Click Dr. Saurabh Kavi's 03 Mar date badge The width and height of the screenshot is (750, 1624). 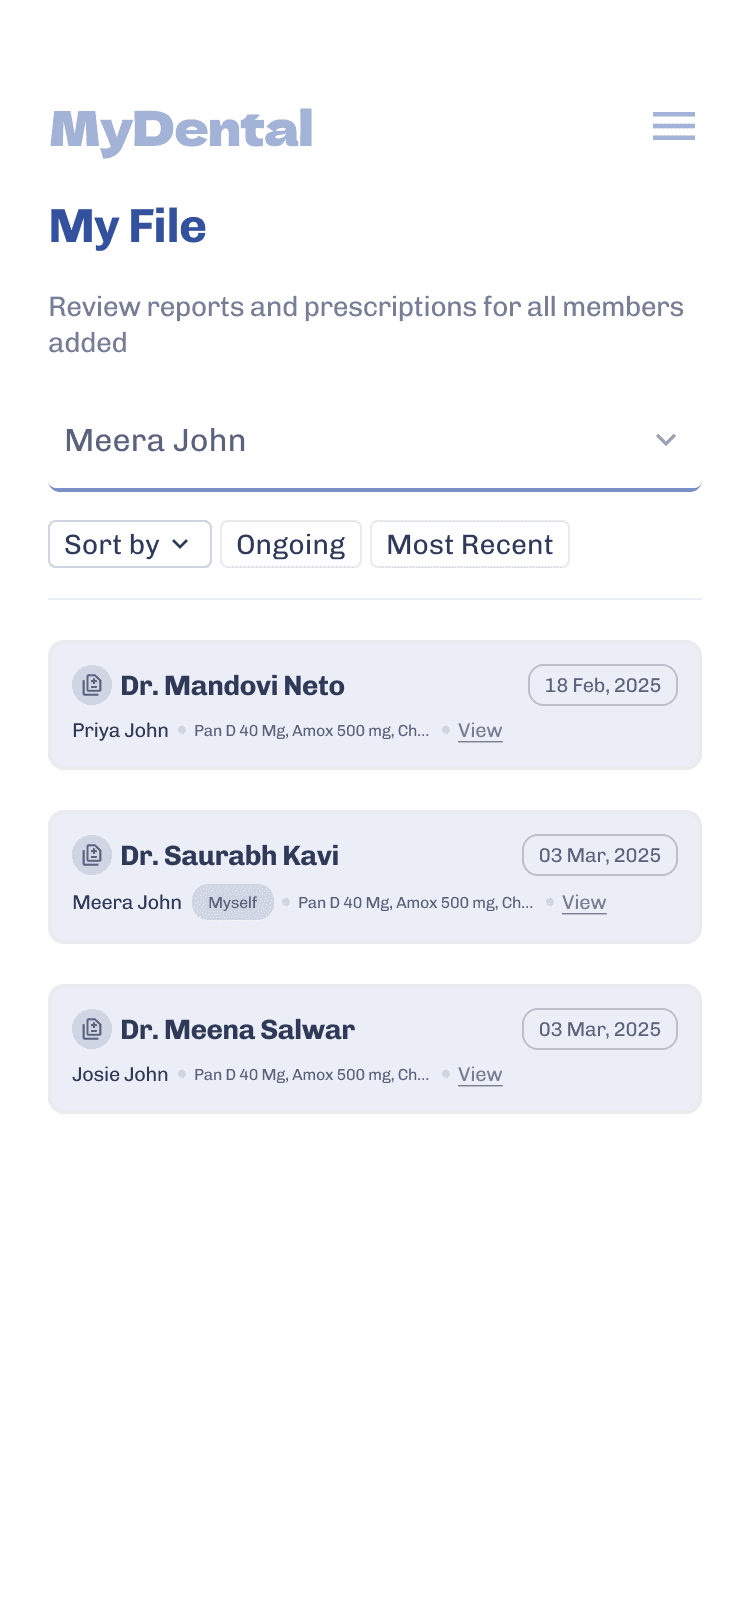(599, 855)
